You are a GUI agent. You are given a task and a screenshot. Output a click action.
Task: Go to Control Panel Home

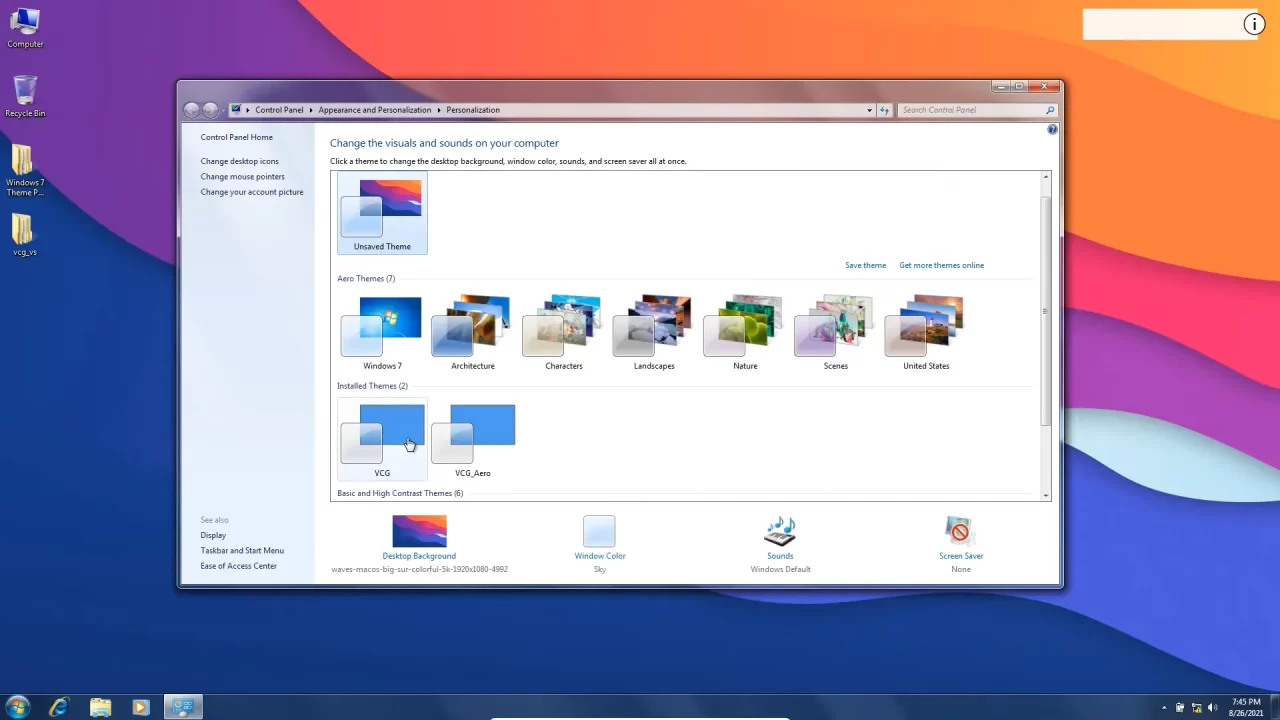click(x=236, y=137)
